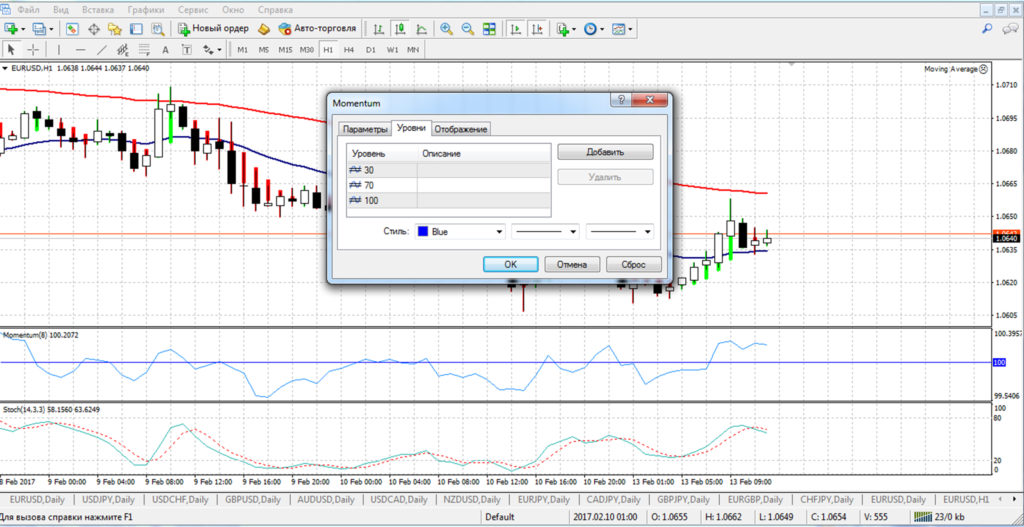Switch to the Параметры tab
This screenshot has width=1024, height=527.
click(x=364, y=130)
